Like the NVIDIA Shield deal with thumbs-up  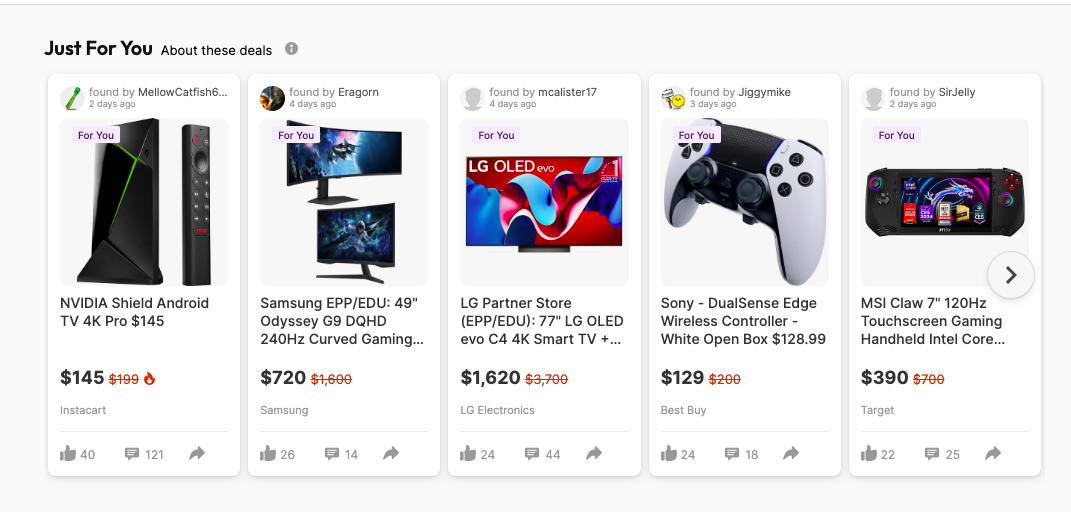point(69,454)
